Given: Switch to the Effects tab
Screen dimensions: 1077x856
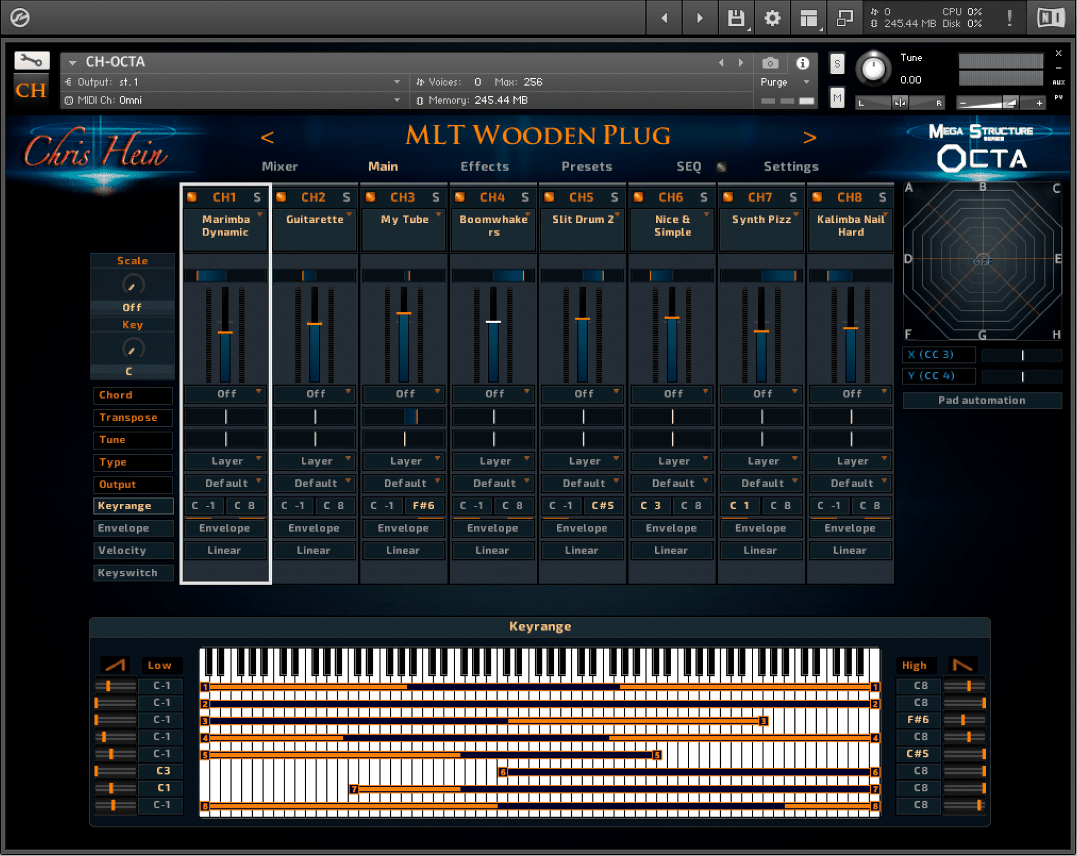Looking at the screenshot, I should pos(485,167).
